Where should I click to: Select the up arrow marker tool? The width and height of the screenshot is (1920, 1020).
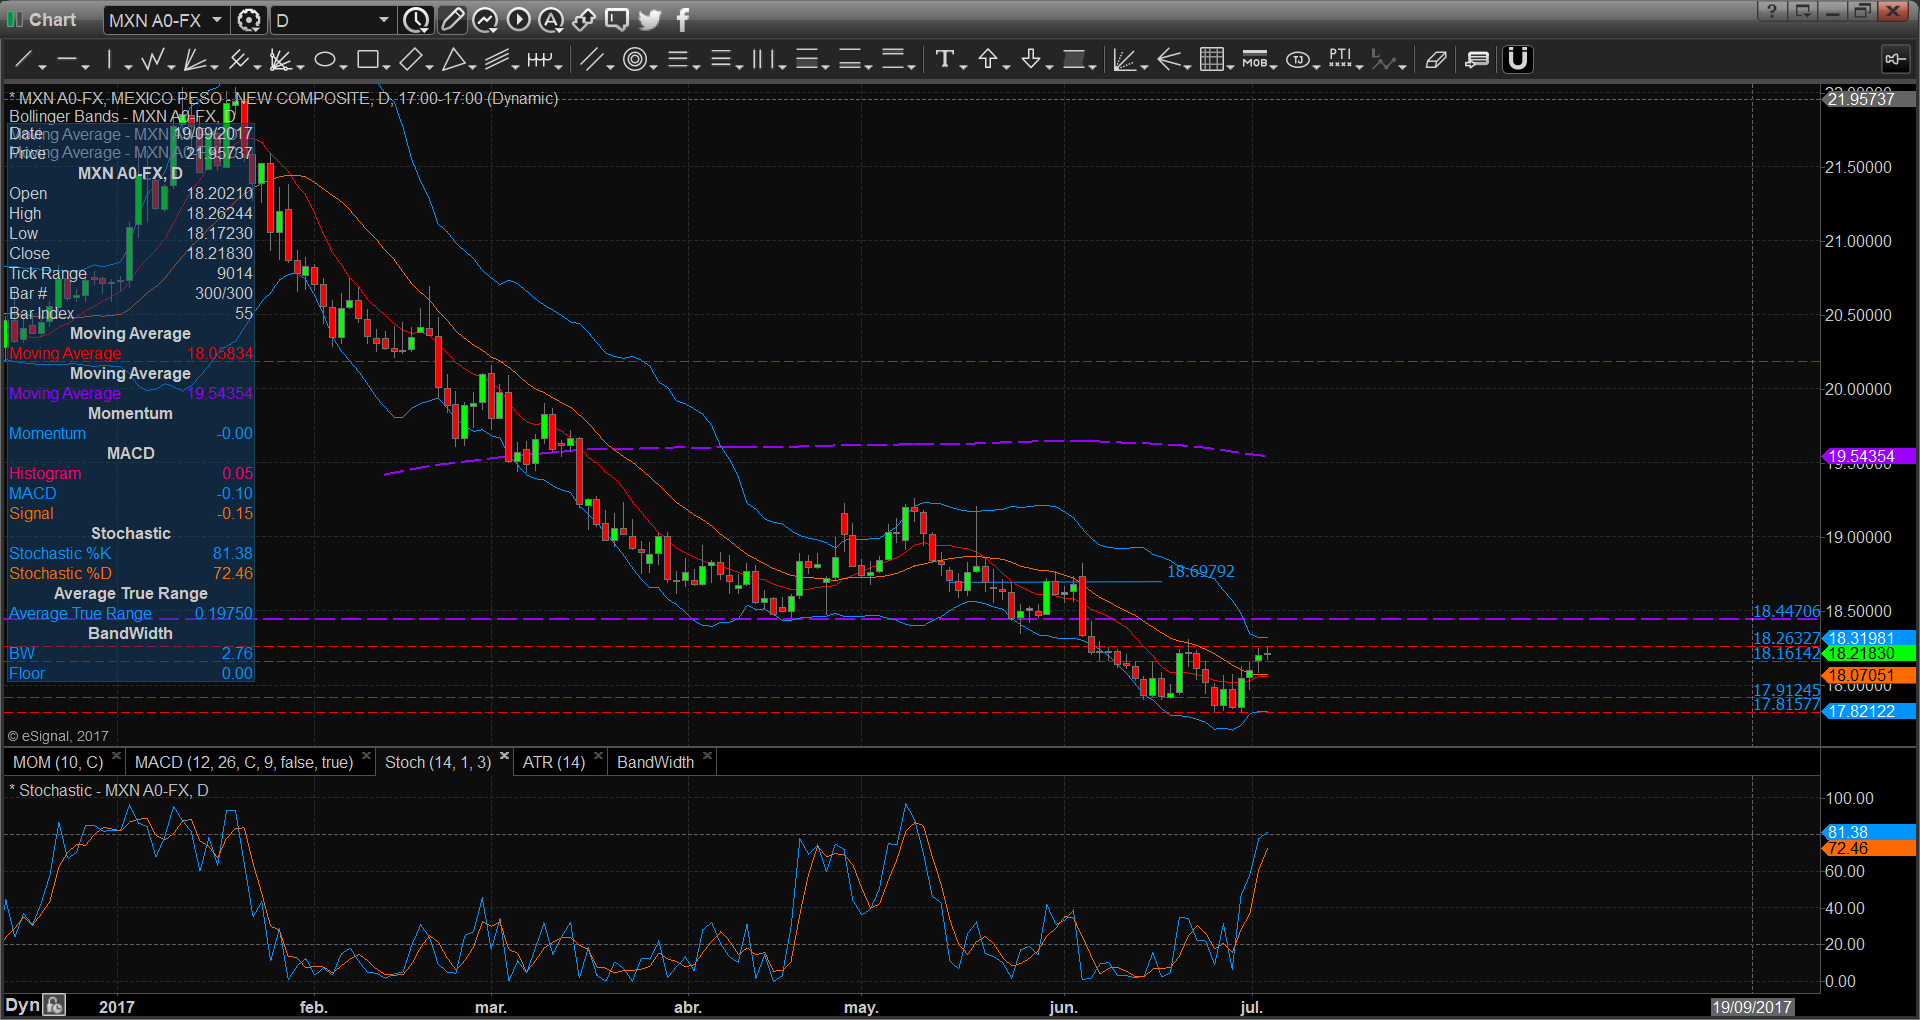pyautogui.click(x=988, y=60)
